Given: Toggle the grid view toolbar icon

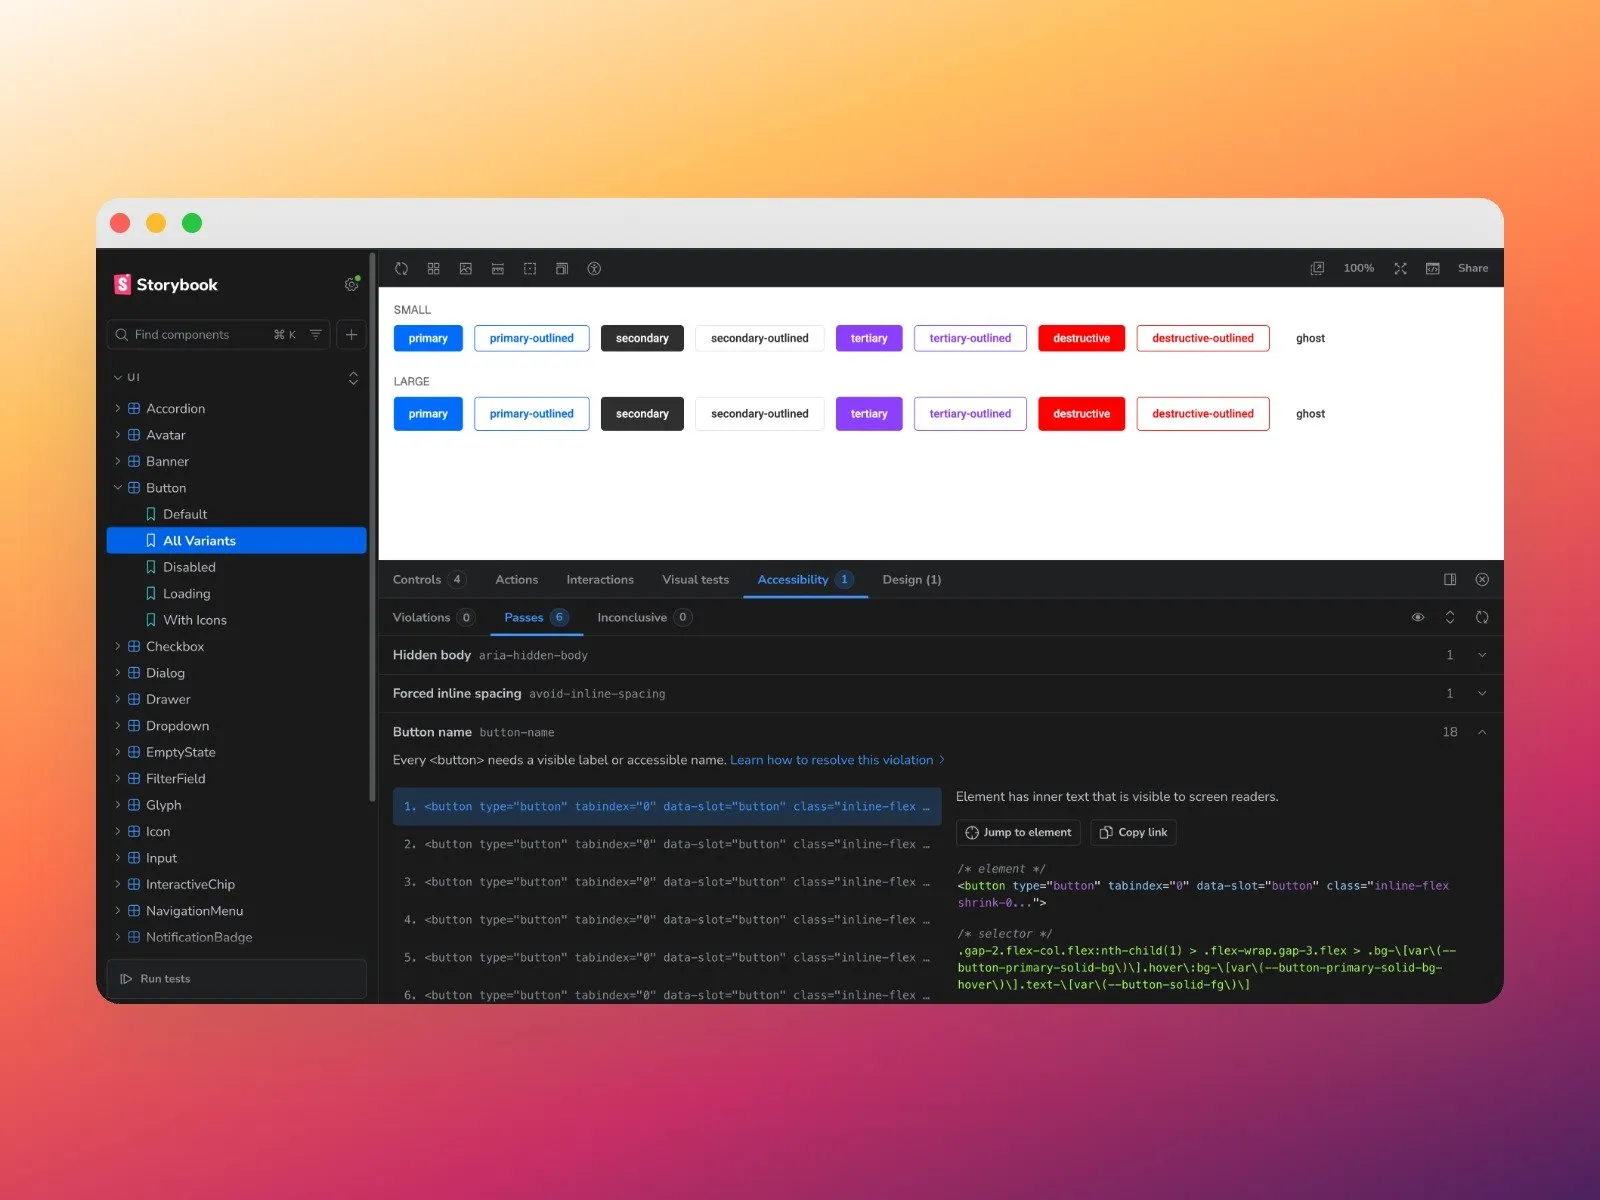Looking at the screenshot, I should click(x=433, y=268).
